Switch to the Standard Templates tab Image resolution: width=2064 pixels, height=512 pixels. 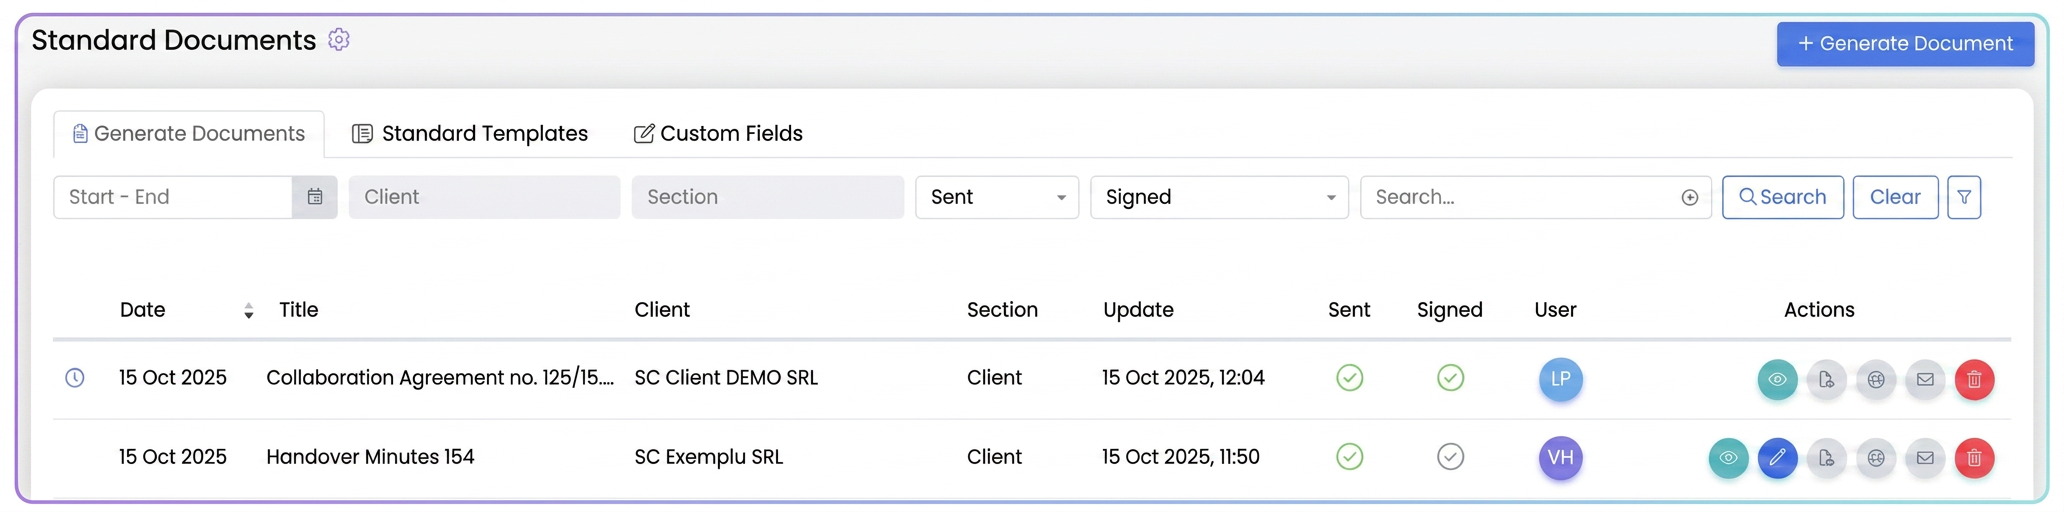(470, 133)
